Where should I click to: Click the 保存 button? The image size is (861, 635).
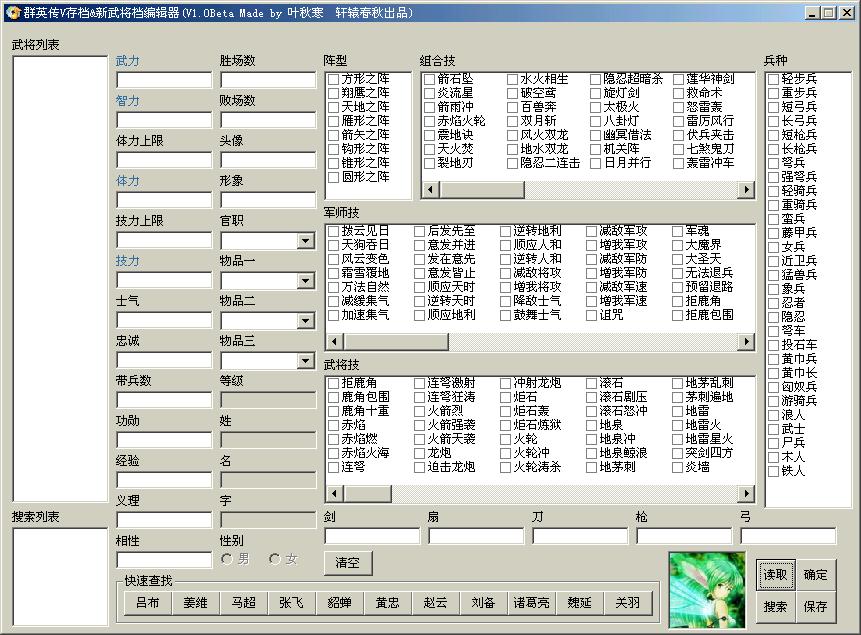[815, 606]
